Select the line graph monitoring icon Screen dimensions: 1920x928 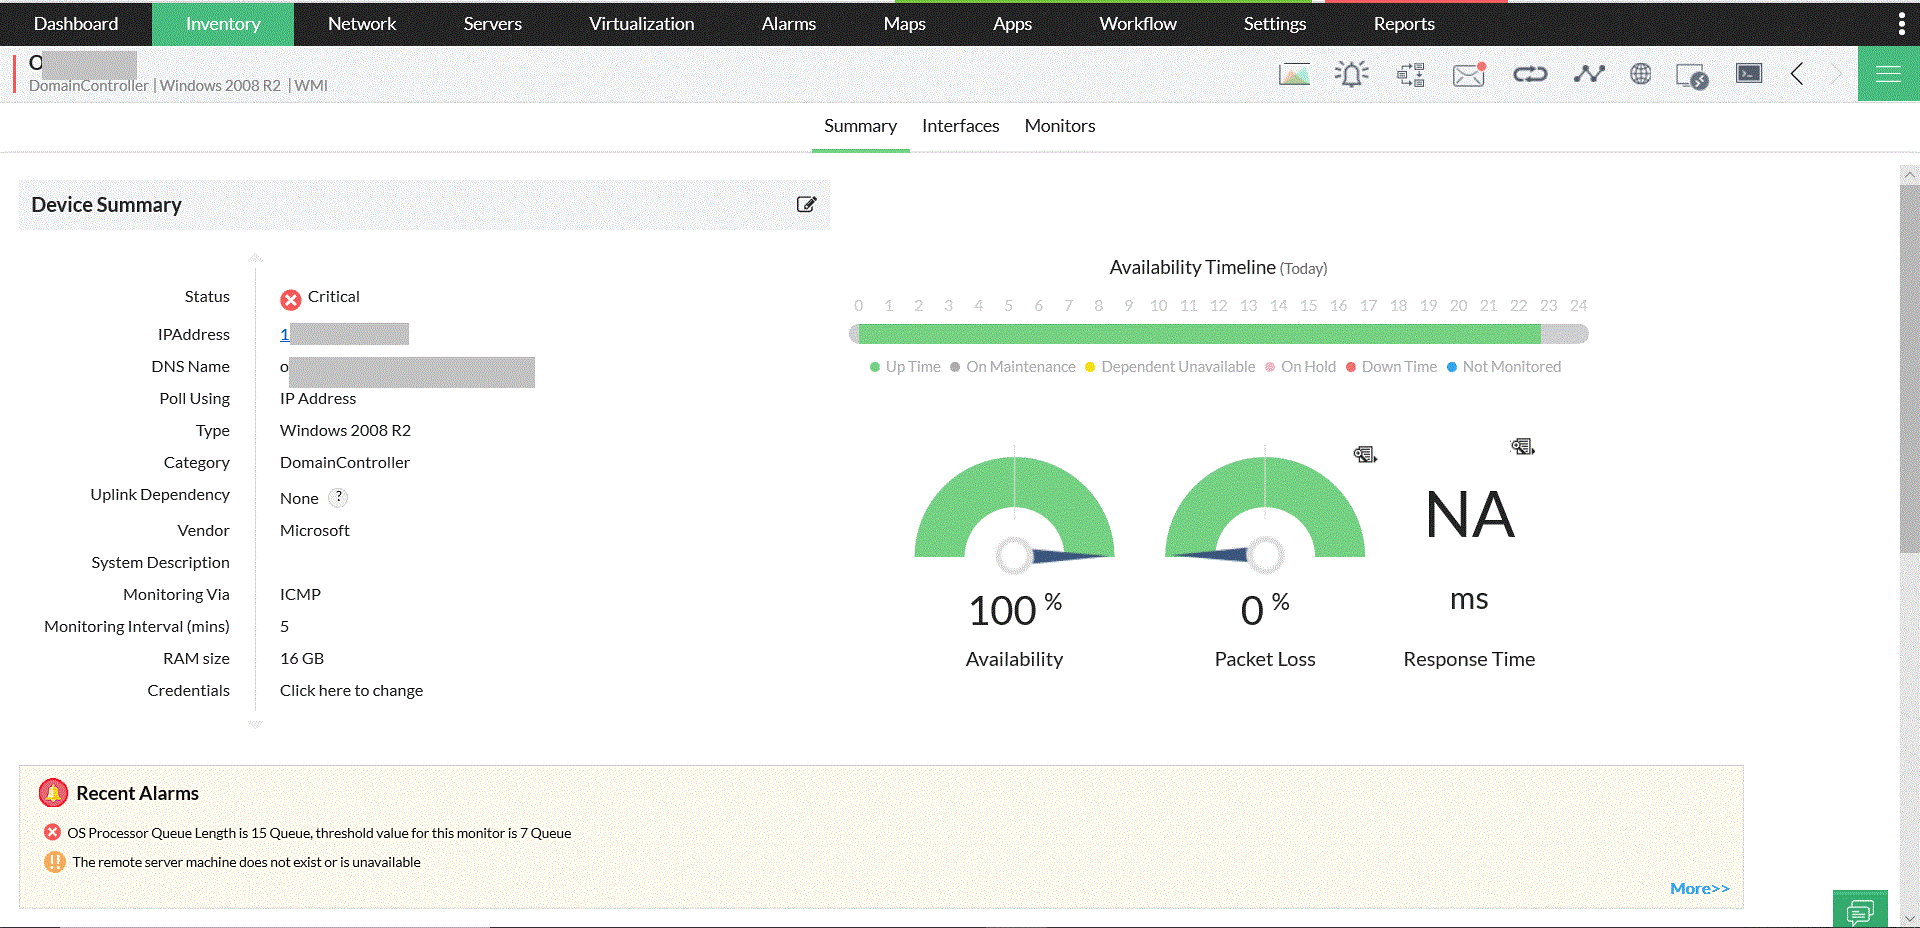tap(1587, 73)
